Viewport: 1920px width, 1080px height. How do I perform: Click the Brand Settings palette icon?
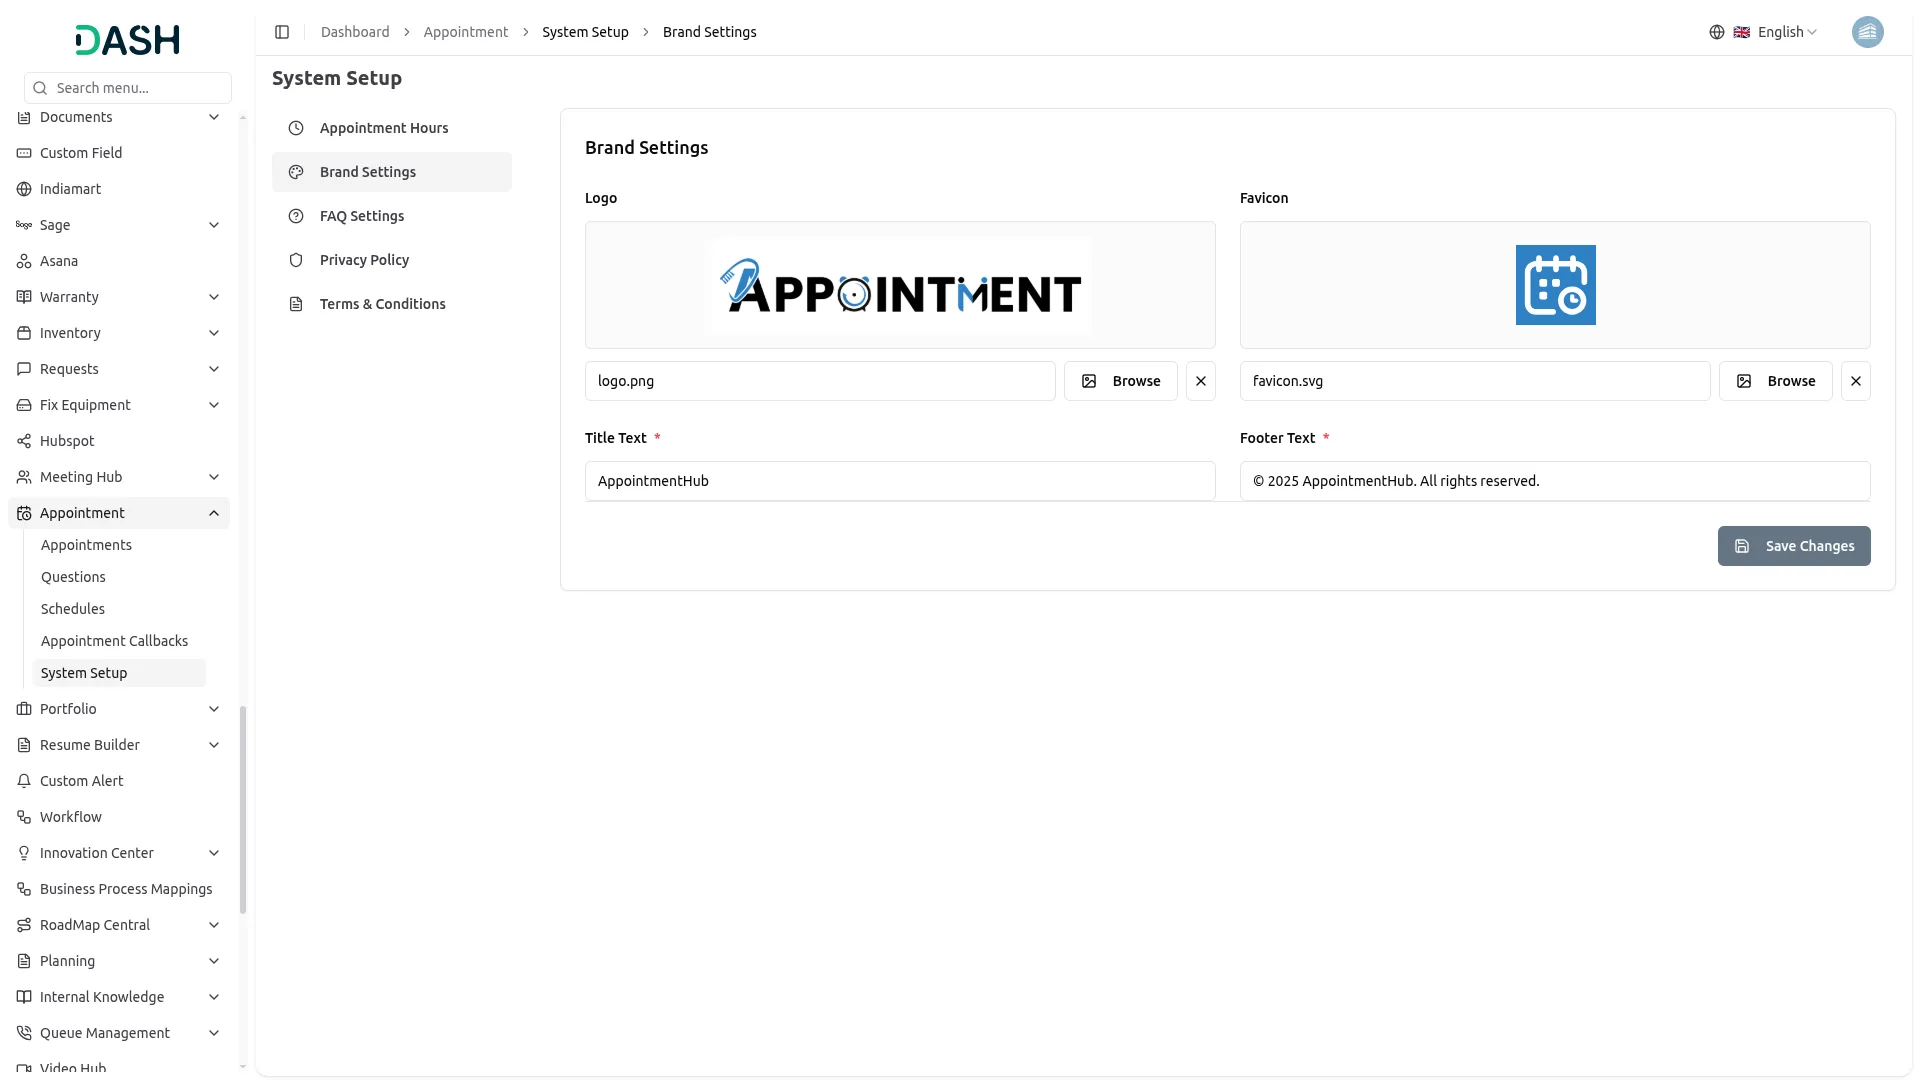(x=295, y=171)
